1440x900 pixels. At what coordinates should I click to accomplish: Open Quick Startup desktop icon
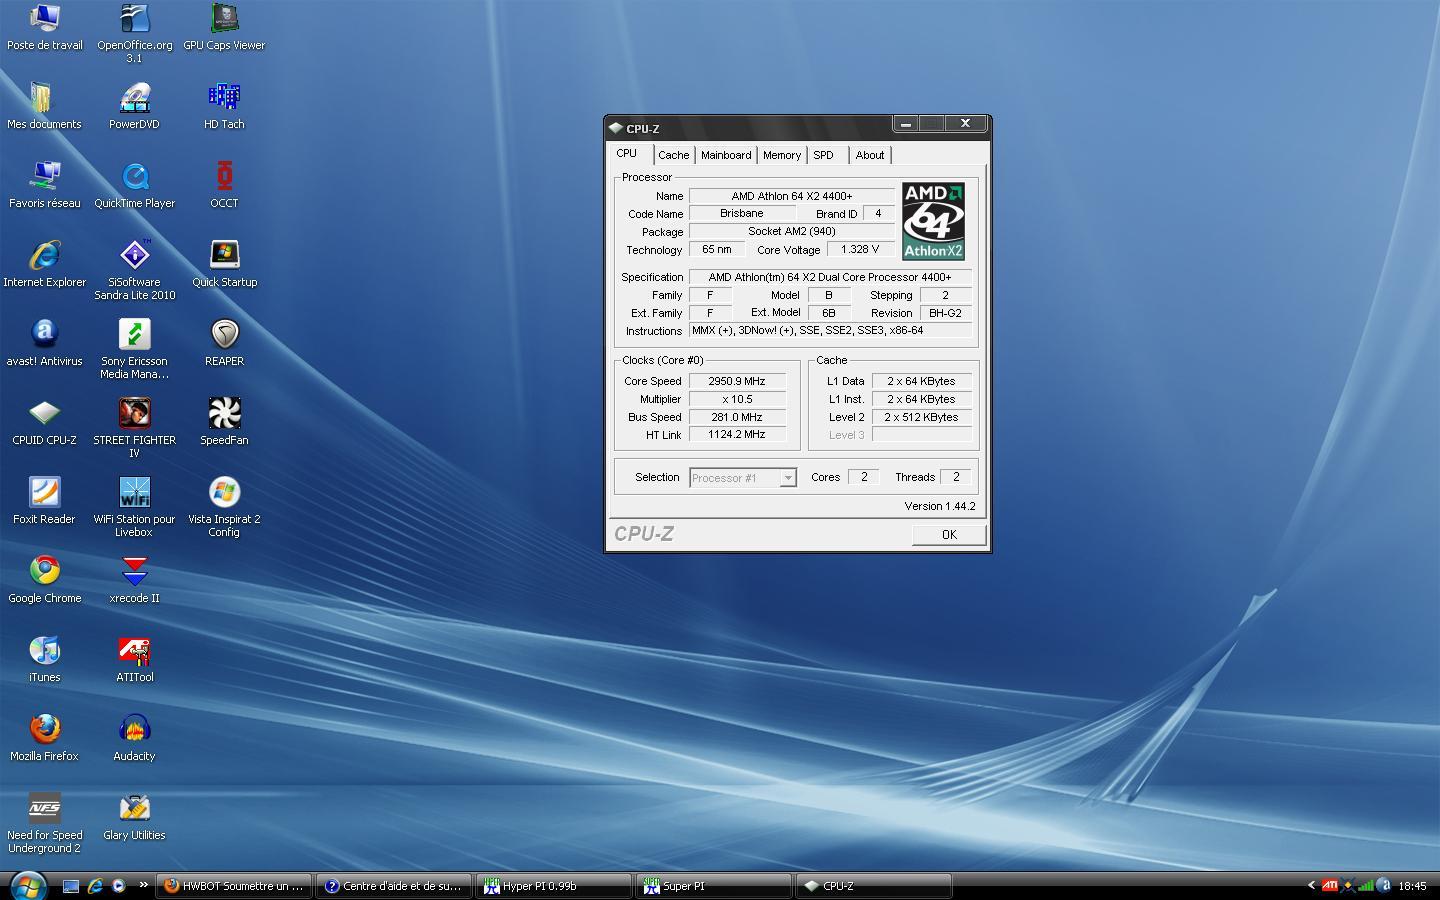(x=224, y=264)
